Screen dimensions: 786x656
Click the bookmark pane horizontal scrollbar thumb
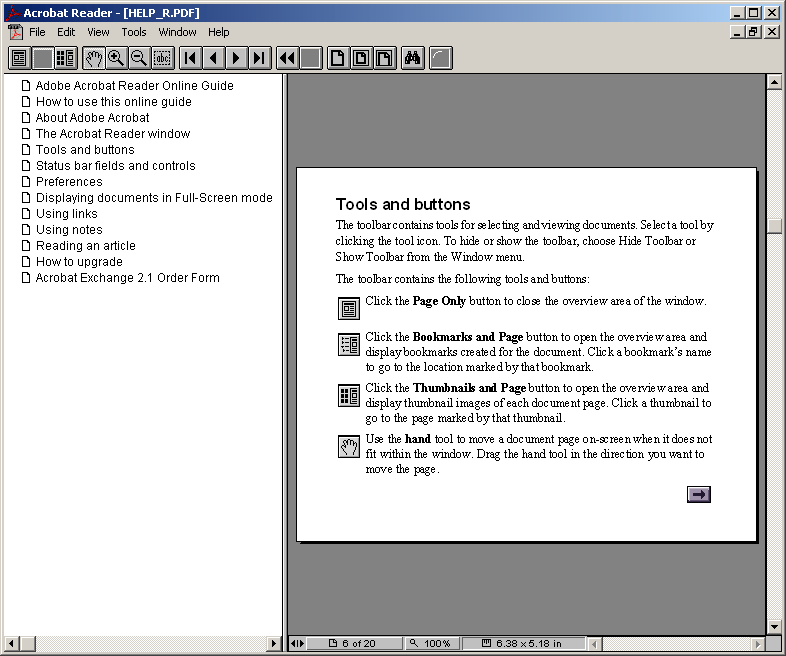(x=28, y=643)
